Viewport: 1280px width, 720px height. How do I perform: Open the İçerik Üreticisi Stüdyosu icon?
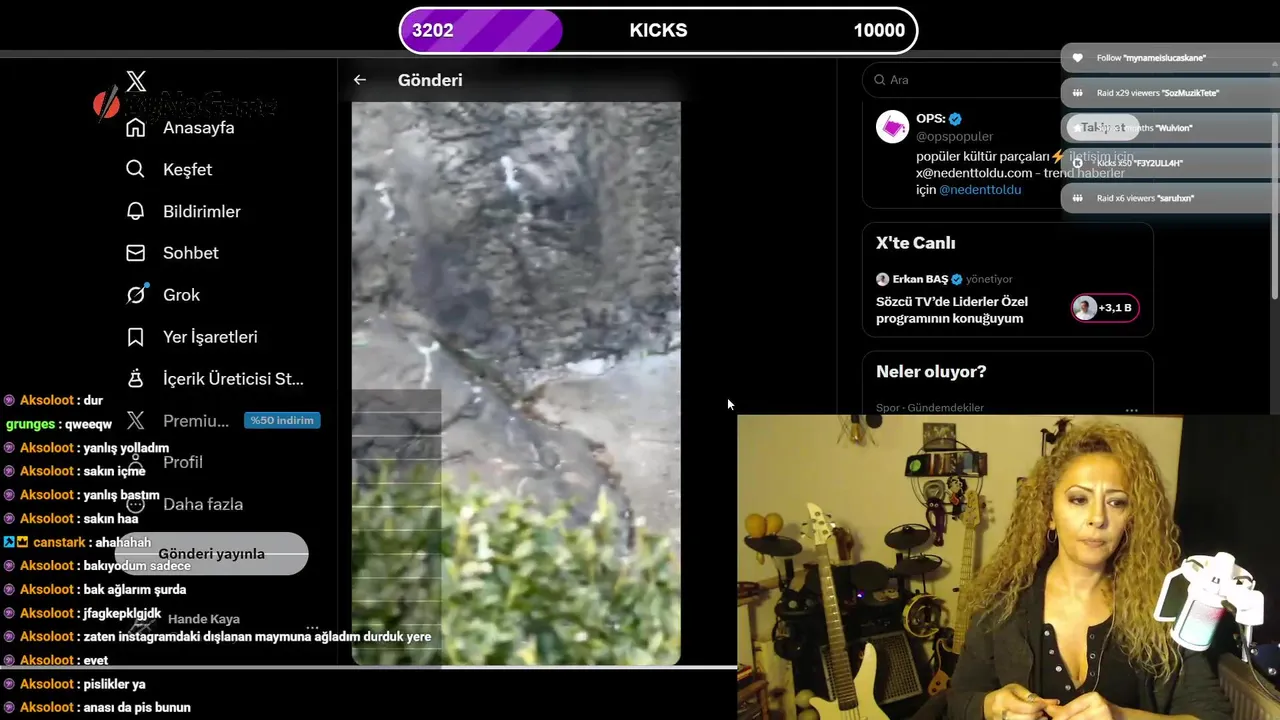136,379
